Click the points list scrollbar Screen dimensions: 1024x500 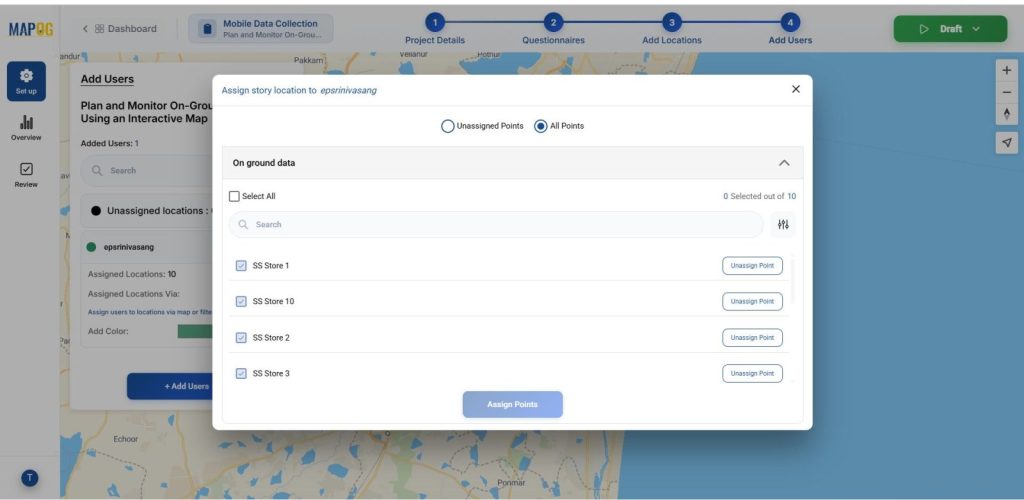793,282
